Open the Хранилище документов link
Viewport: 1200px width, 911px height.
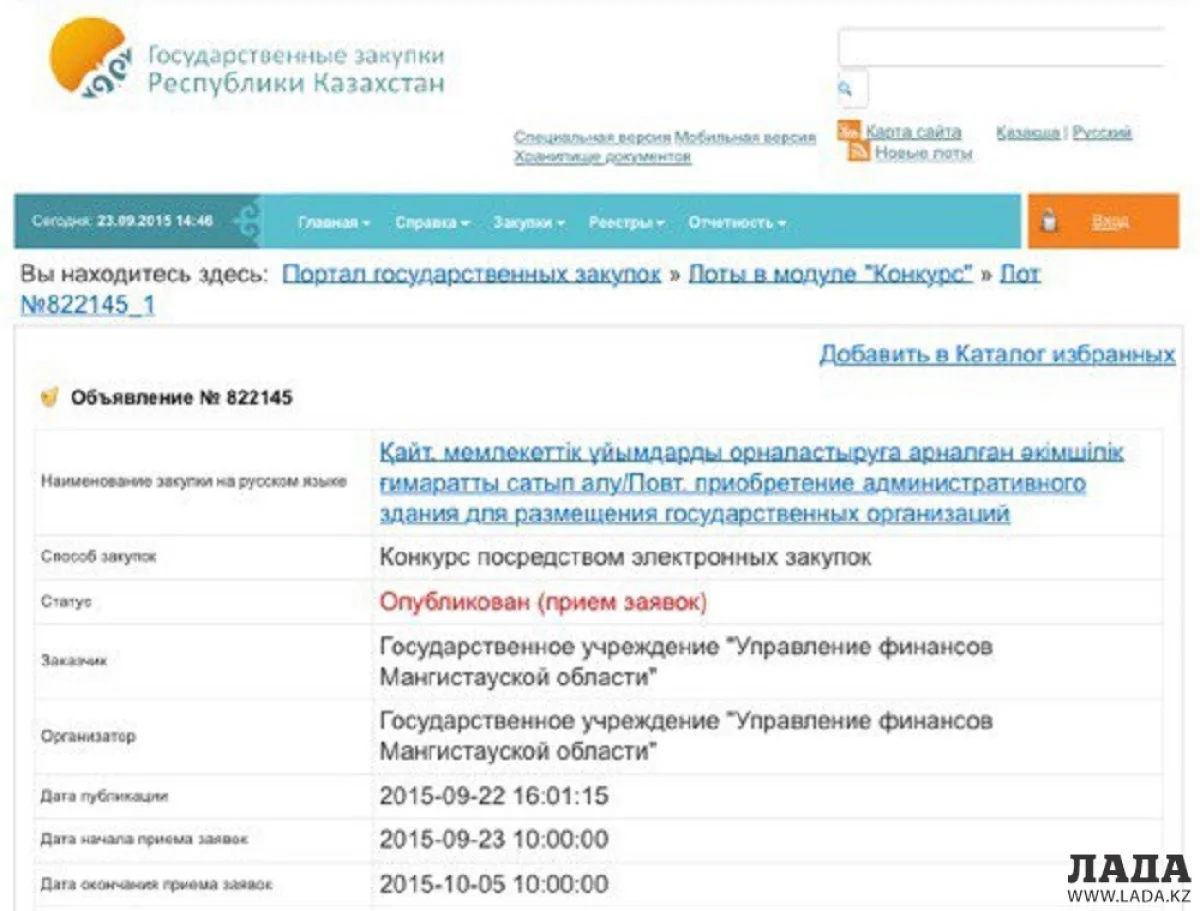(600, 155)
